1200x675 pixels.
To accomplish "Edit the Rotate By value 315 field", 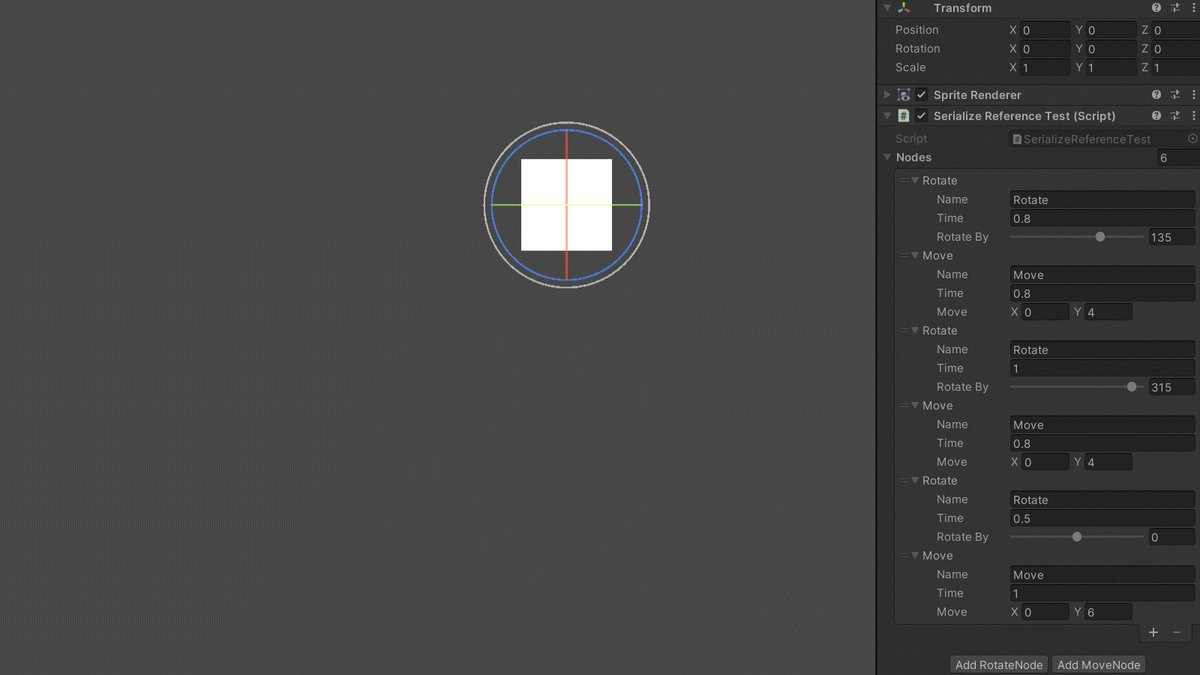I will 1171,387.
